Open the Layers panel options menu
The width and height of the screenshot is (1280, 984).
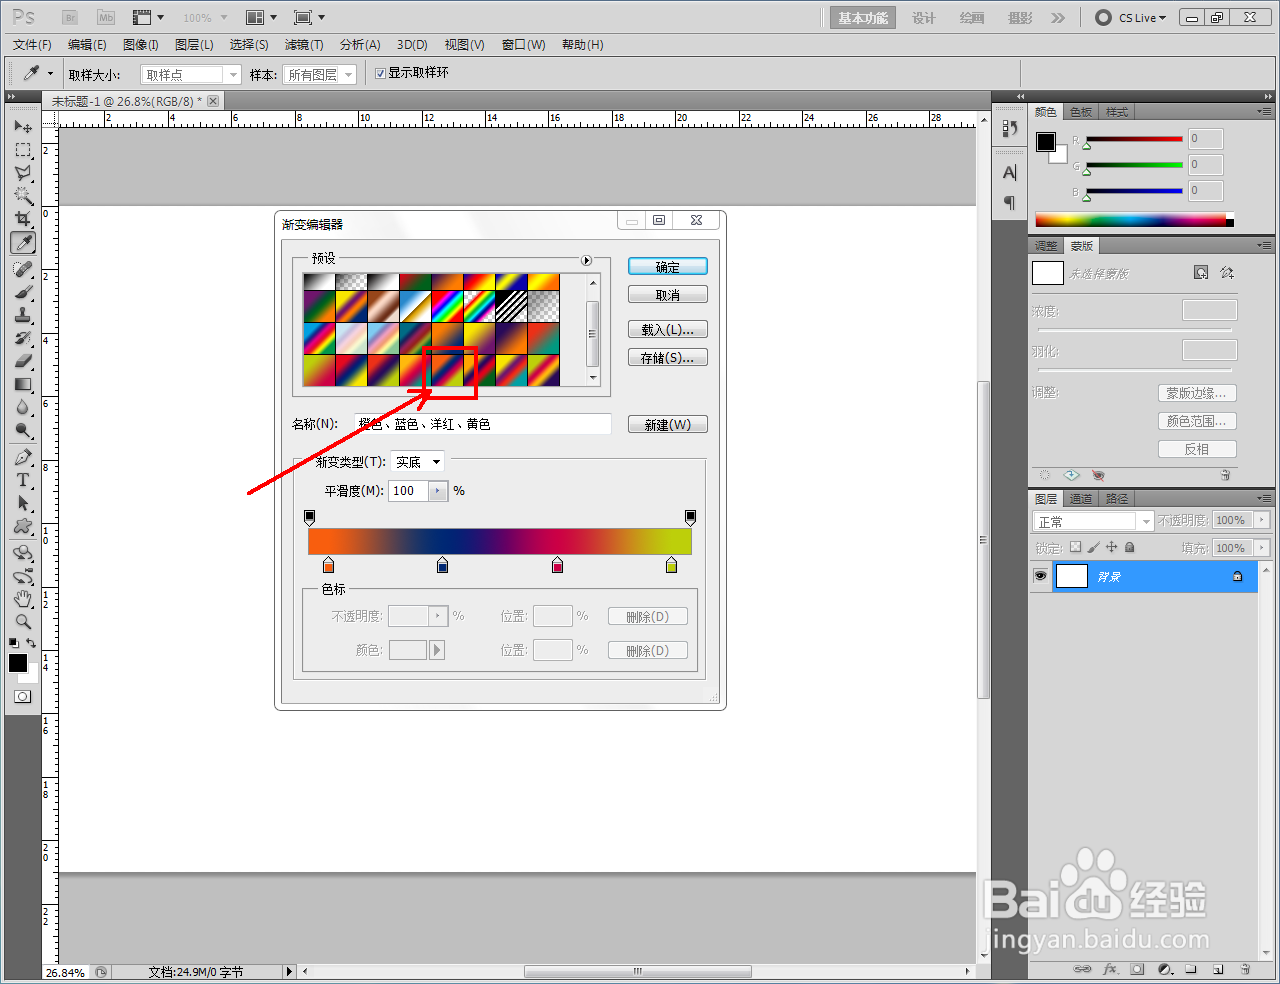(1264, 498)
